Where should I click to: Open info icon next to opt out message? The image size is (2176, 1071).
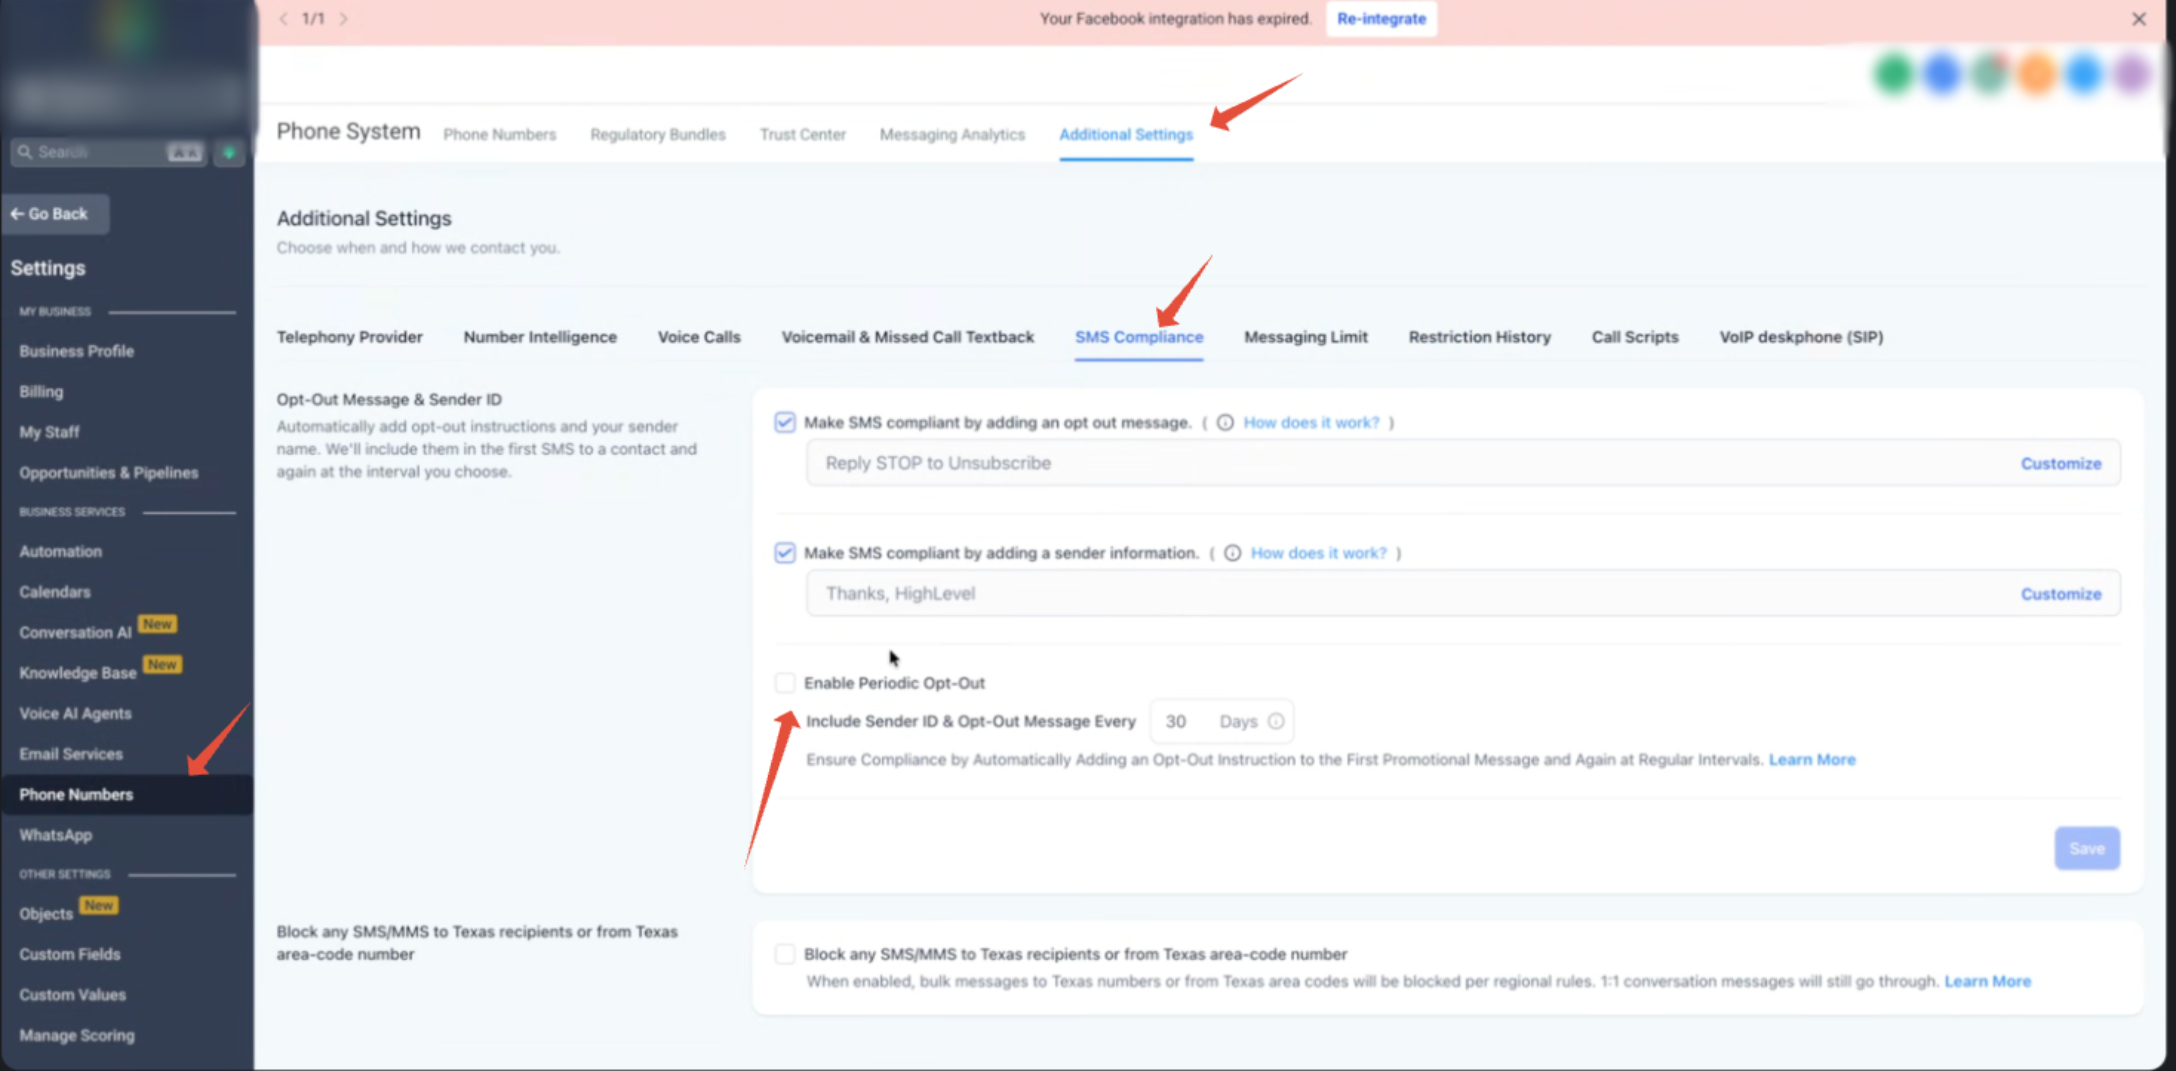coord(1225,423)
